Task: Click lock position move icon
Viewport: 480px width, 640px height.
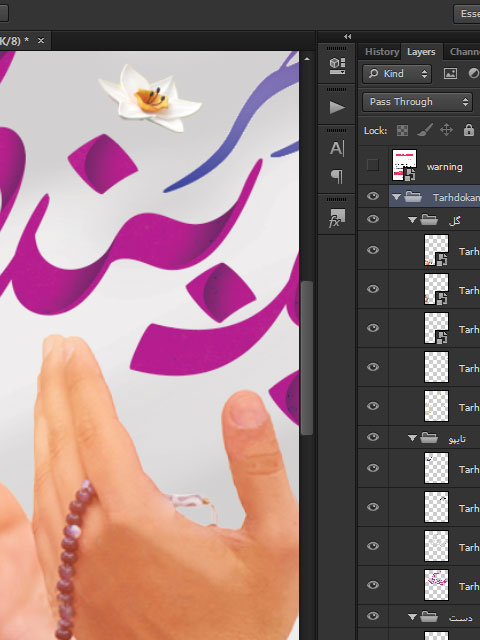Action: pos(446,130)
